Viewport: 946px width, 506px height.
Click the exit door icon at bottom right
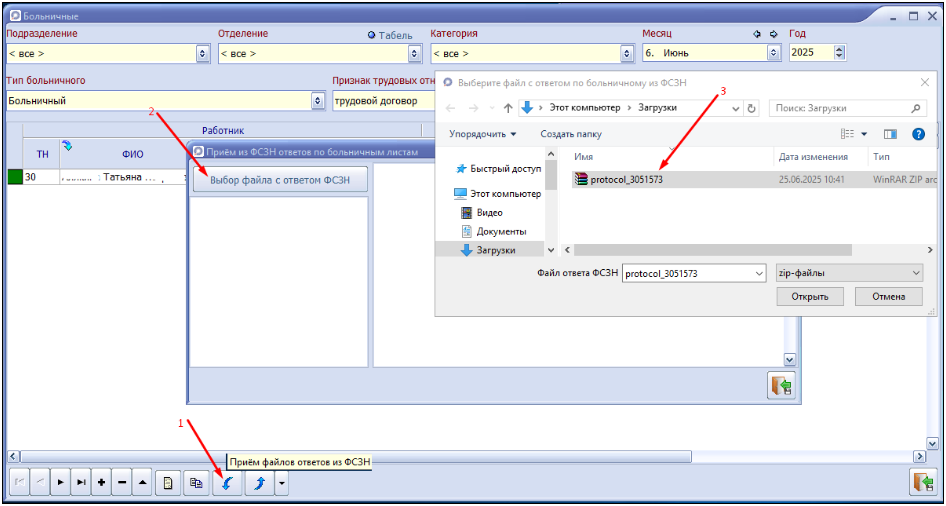coord(922,482)
